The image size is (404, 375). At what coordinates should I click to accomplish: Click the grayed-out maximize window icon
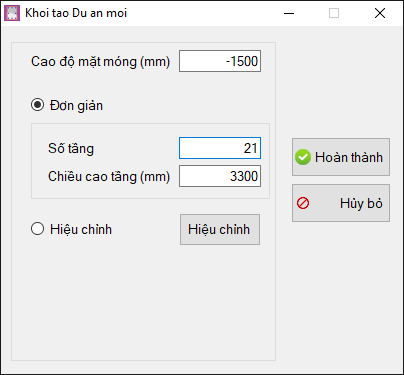[x=334, y=13]
